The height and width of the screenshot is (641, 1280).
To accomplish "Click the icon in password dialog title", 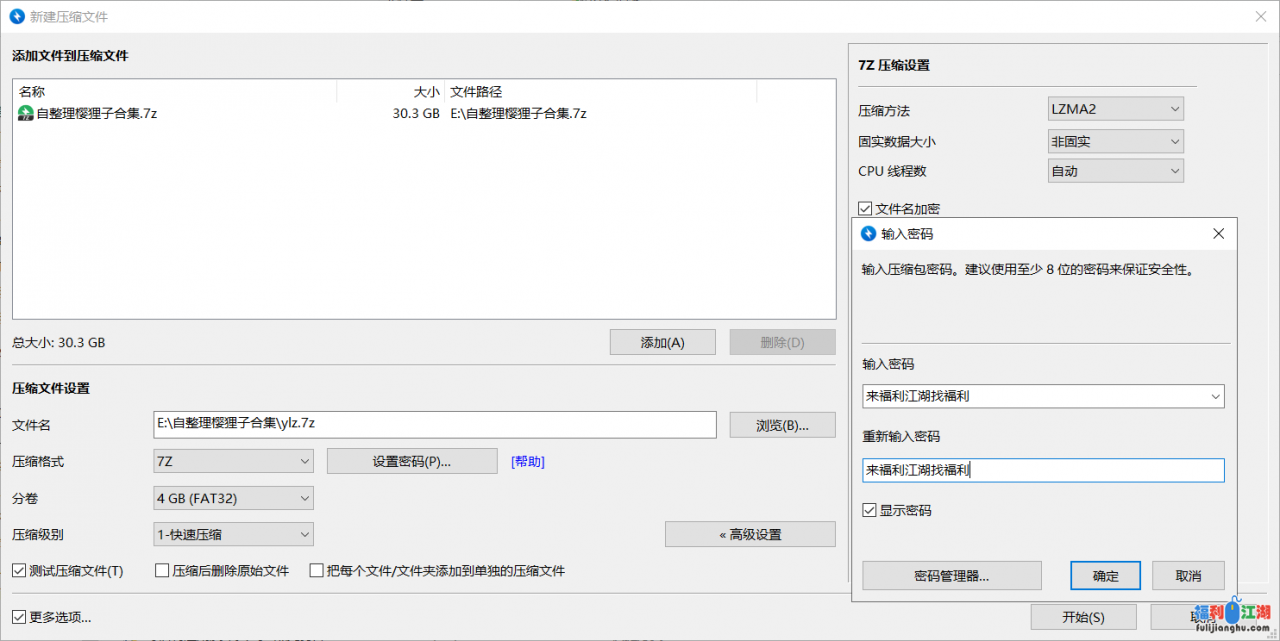I will (868, 234).
